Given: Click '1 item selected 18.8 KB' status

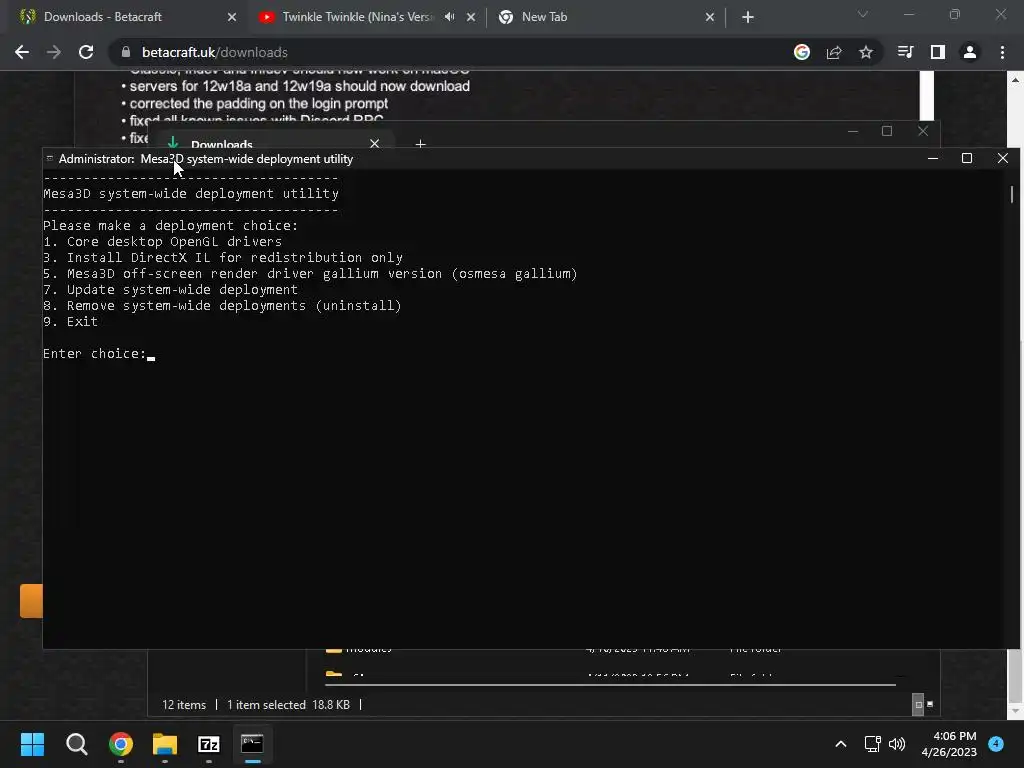Looking at the screenshot, I should pos(288,705).
